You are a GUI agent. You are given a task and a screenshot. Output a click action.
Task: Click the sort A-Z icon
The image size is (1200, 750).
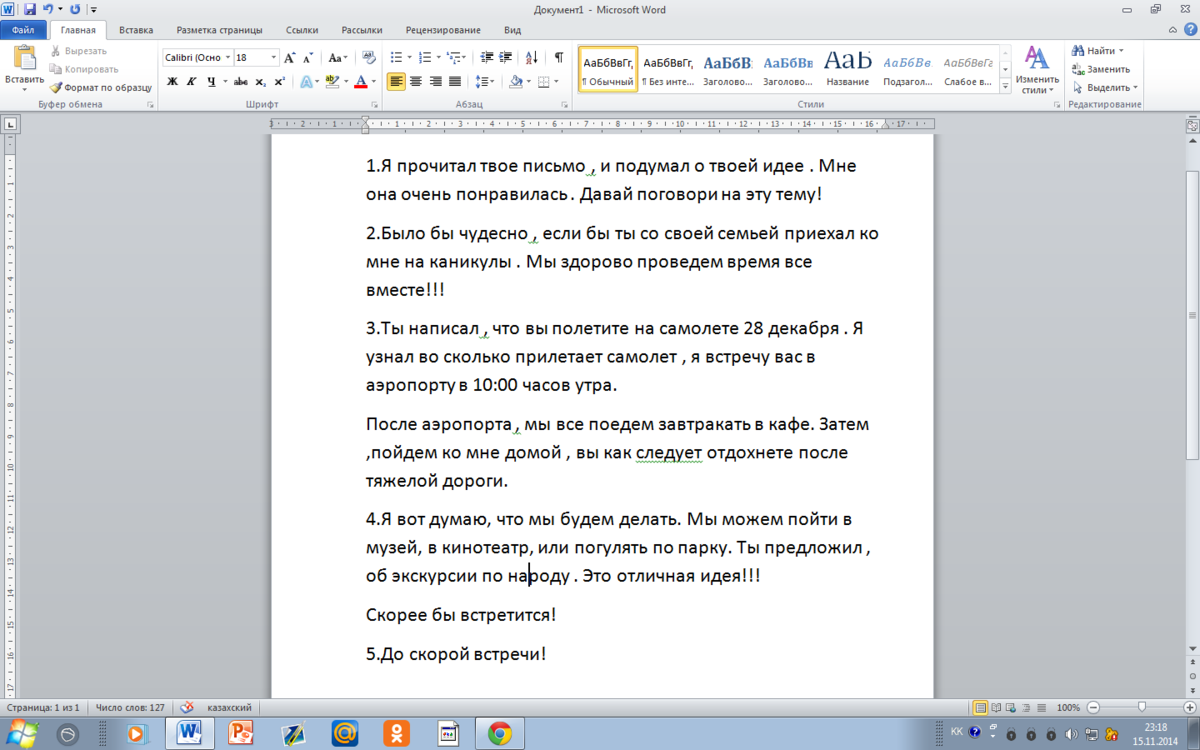[x=531, y=57]
